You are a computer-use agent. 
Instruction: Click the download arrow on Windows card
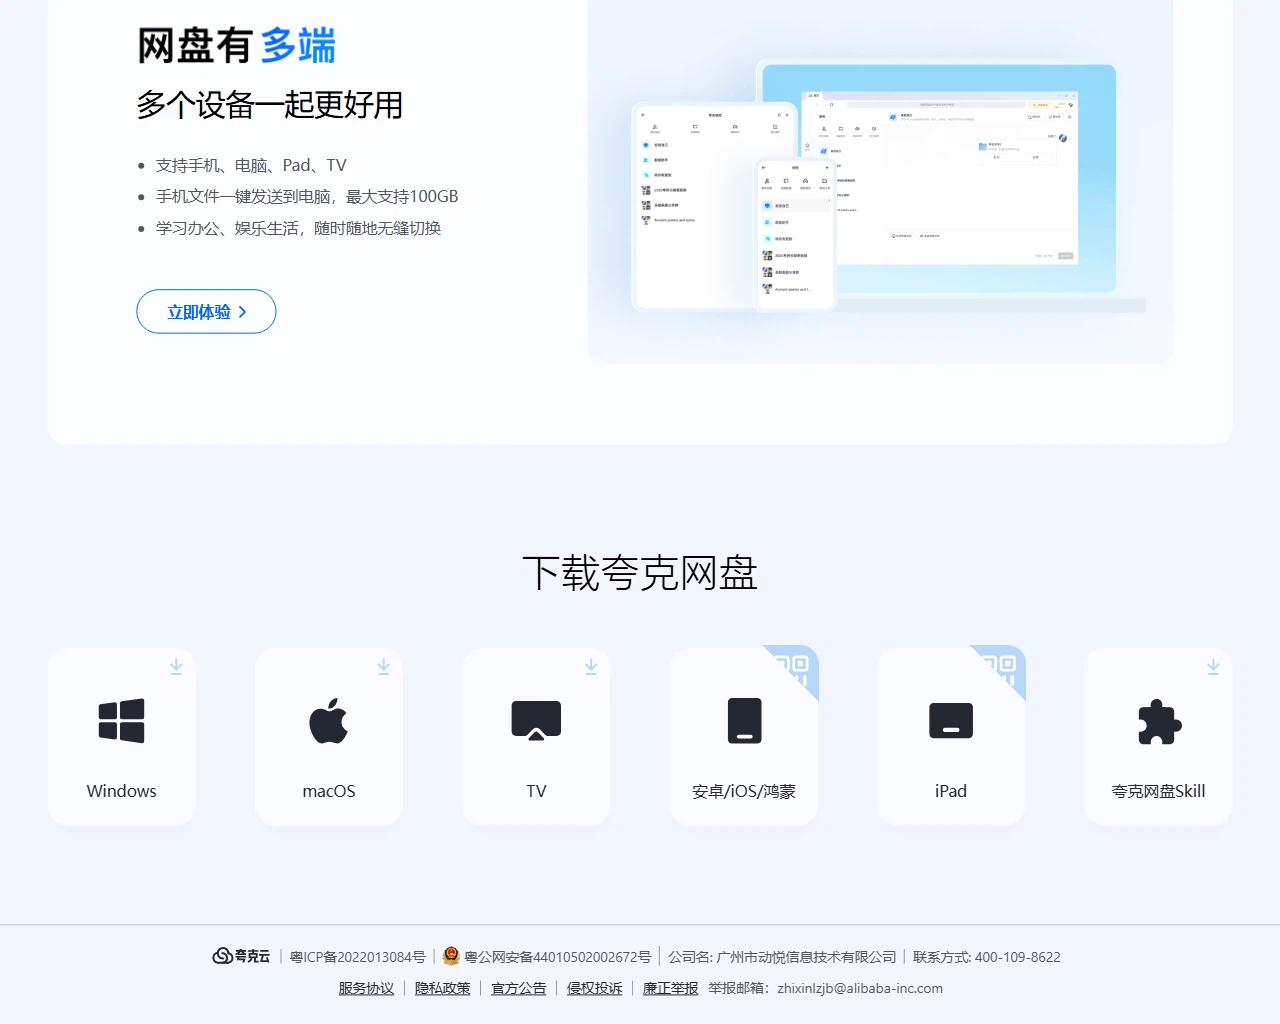click(176, 667)
